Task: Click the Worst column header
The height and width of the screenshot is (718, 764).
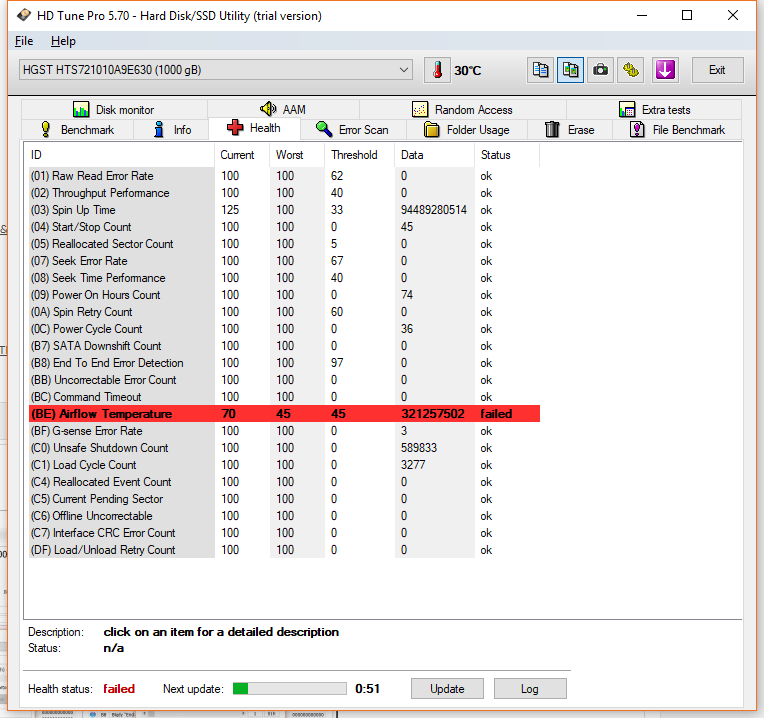Action: pos(297,155)
